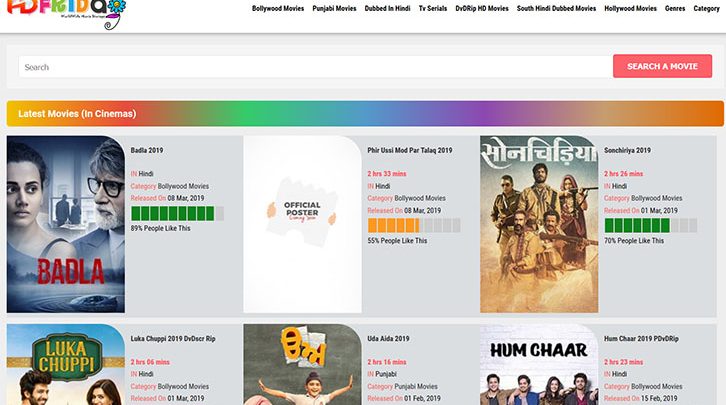Focus the movie Search field
The height and width of the screenshot is (405, 726).
[315, 67]
